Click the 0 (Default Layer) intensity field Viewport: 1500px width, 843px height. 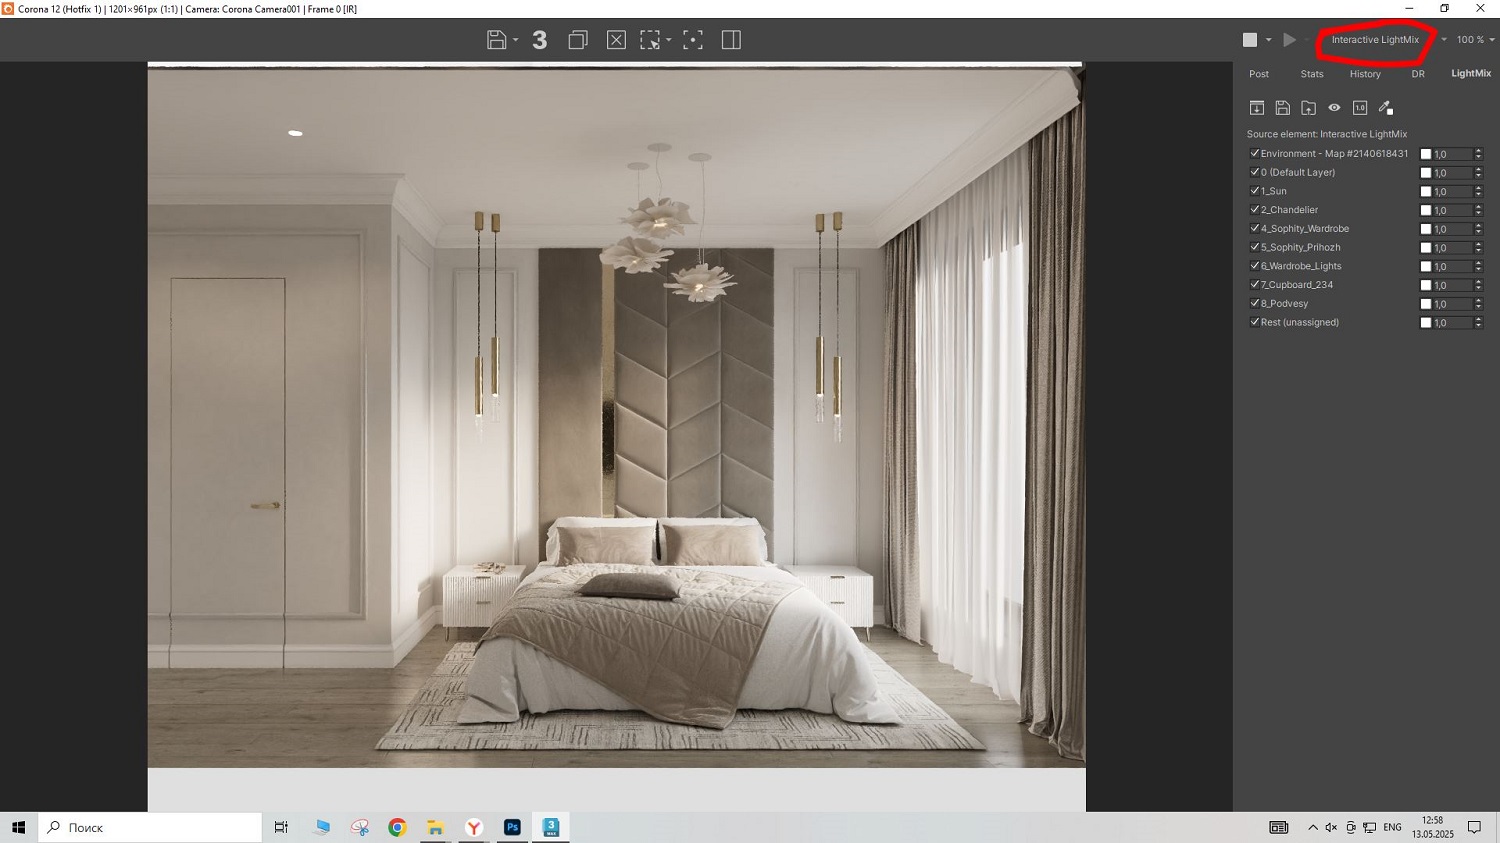[x=1453, y=173]
